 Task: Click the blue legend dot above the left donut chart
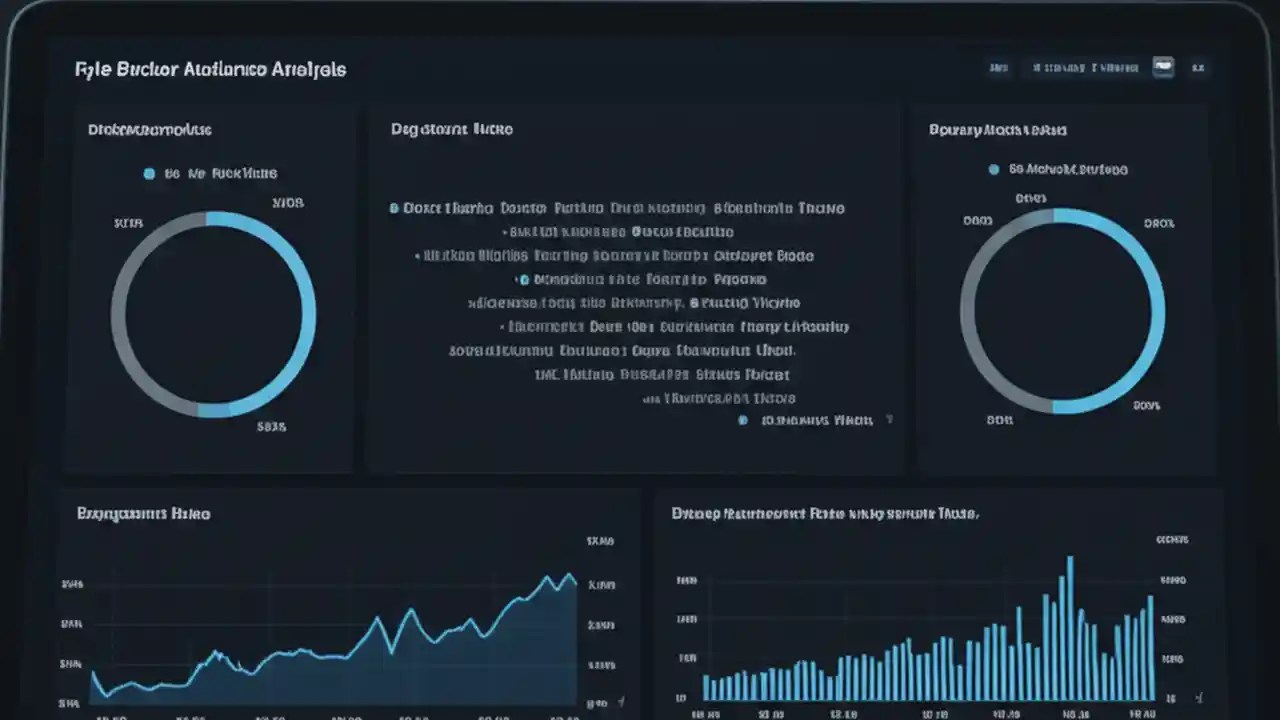149,172
